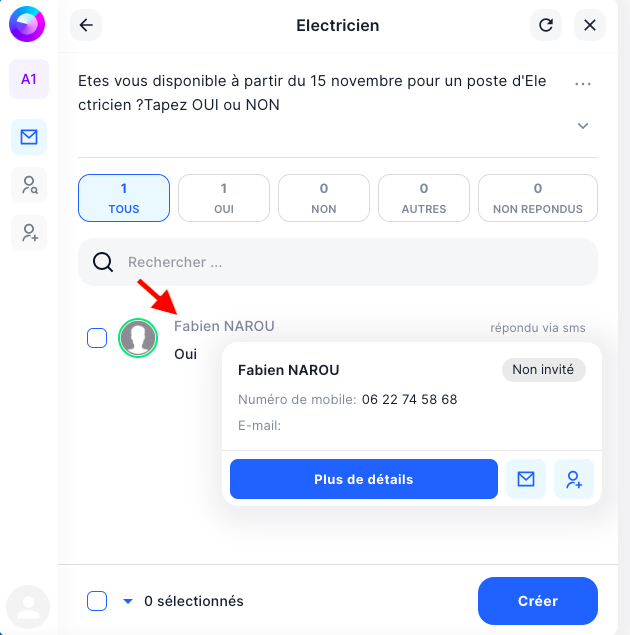Click the colorful app logo
This screenshot has width=630, height=635.
coord(27,24)
